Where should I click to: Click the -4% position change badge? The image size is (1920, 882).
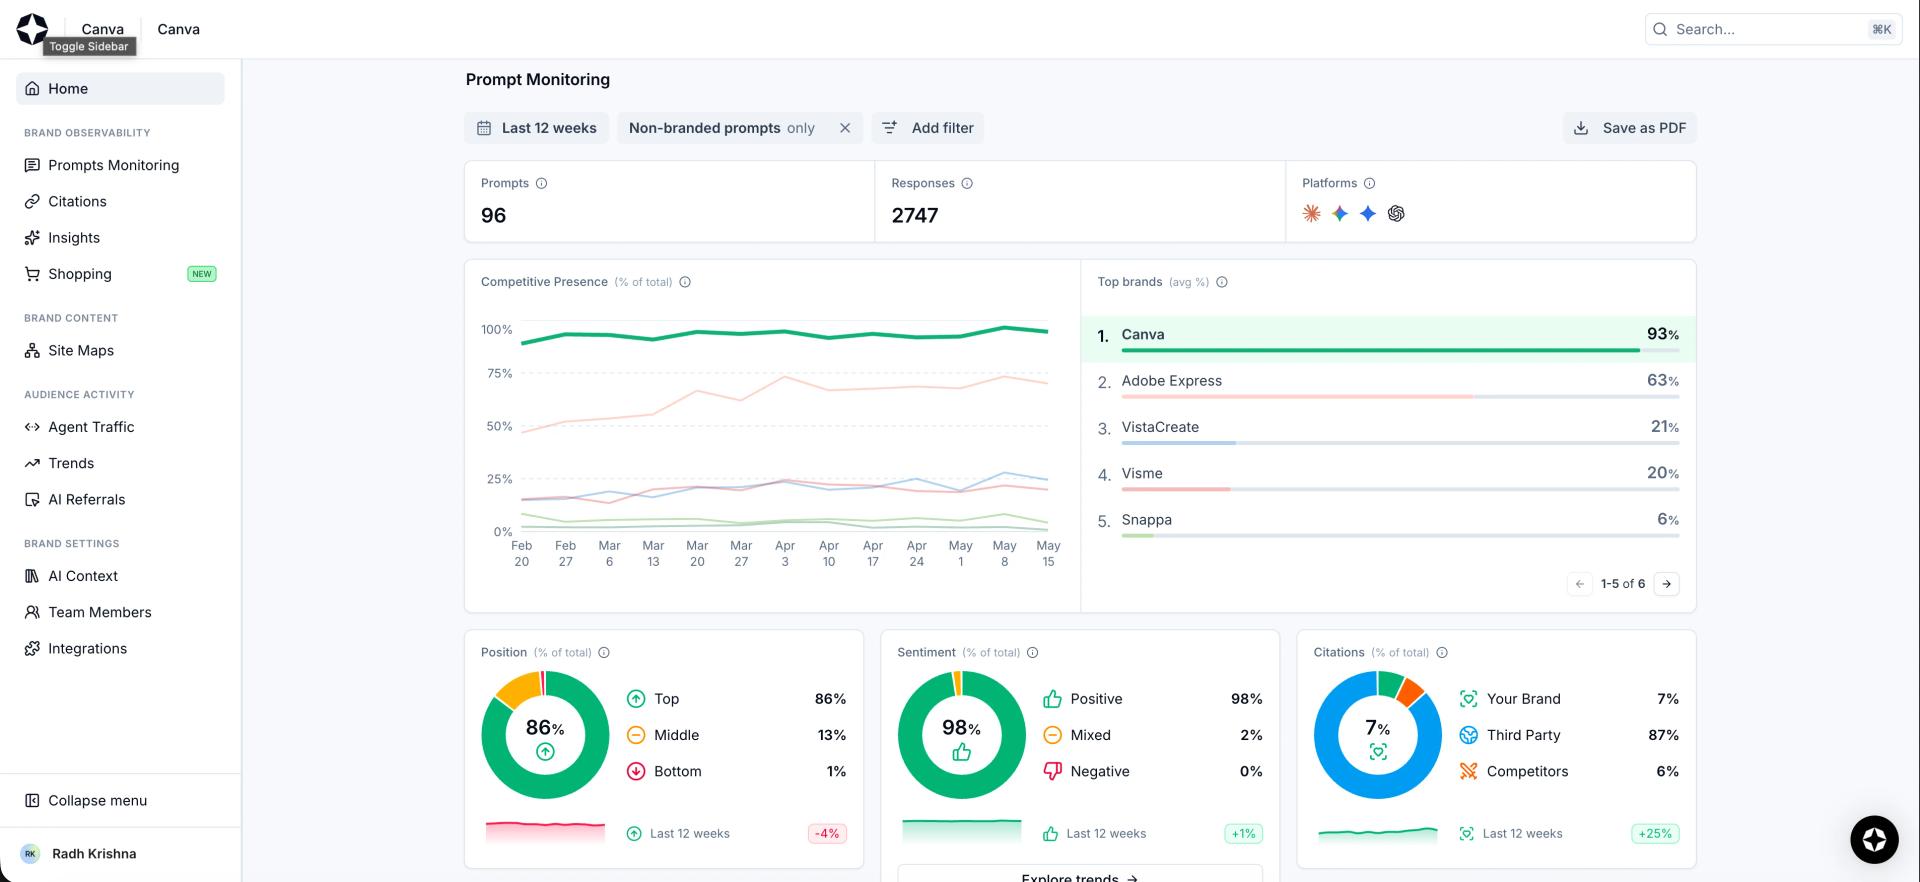pyautogui.click(x=827, y=834)
